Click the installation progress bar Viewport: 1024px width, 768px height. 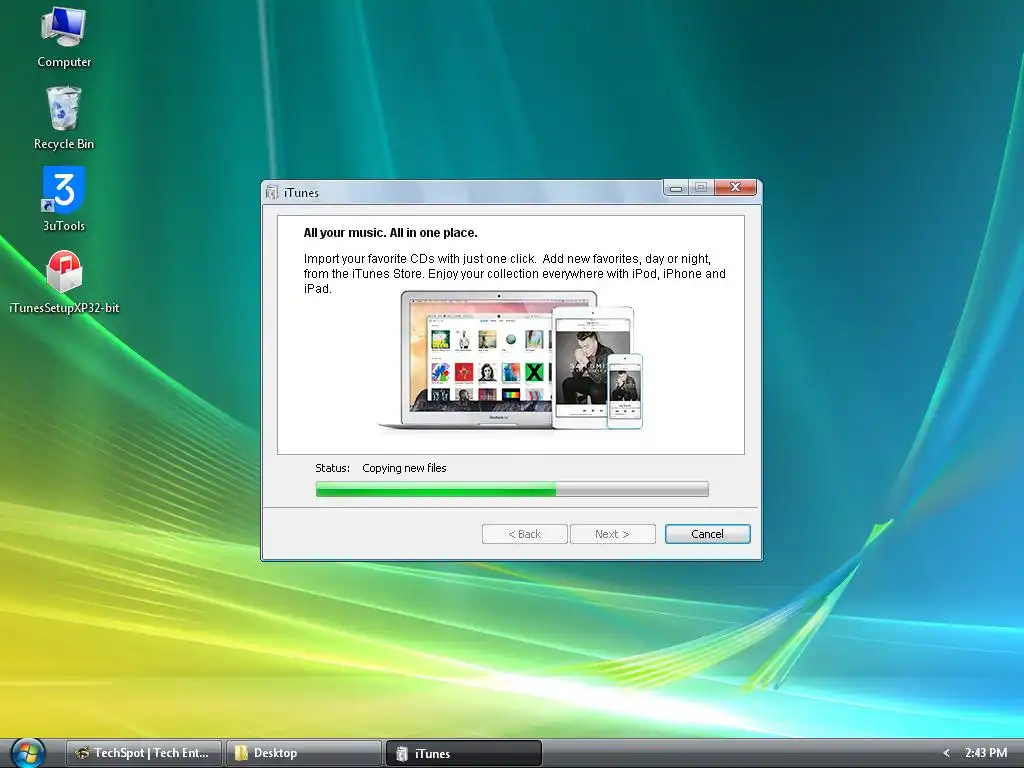click(512, 489)
